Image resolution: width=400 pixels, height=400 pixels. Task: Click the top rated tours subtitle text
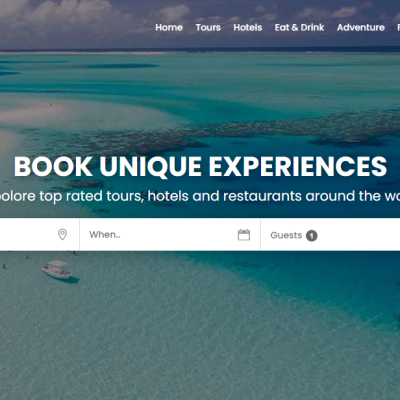[x=200, y=196]
